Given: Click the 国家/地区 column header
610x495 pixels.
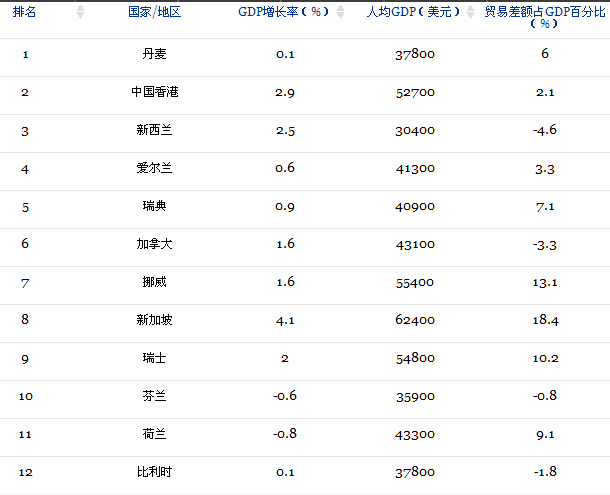Looking at the screenshot, I should (154, 12).
